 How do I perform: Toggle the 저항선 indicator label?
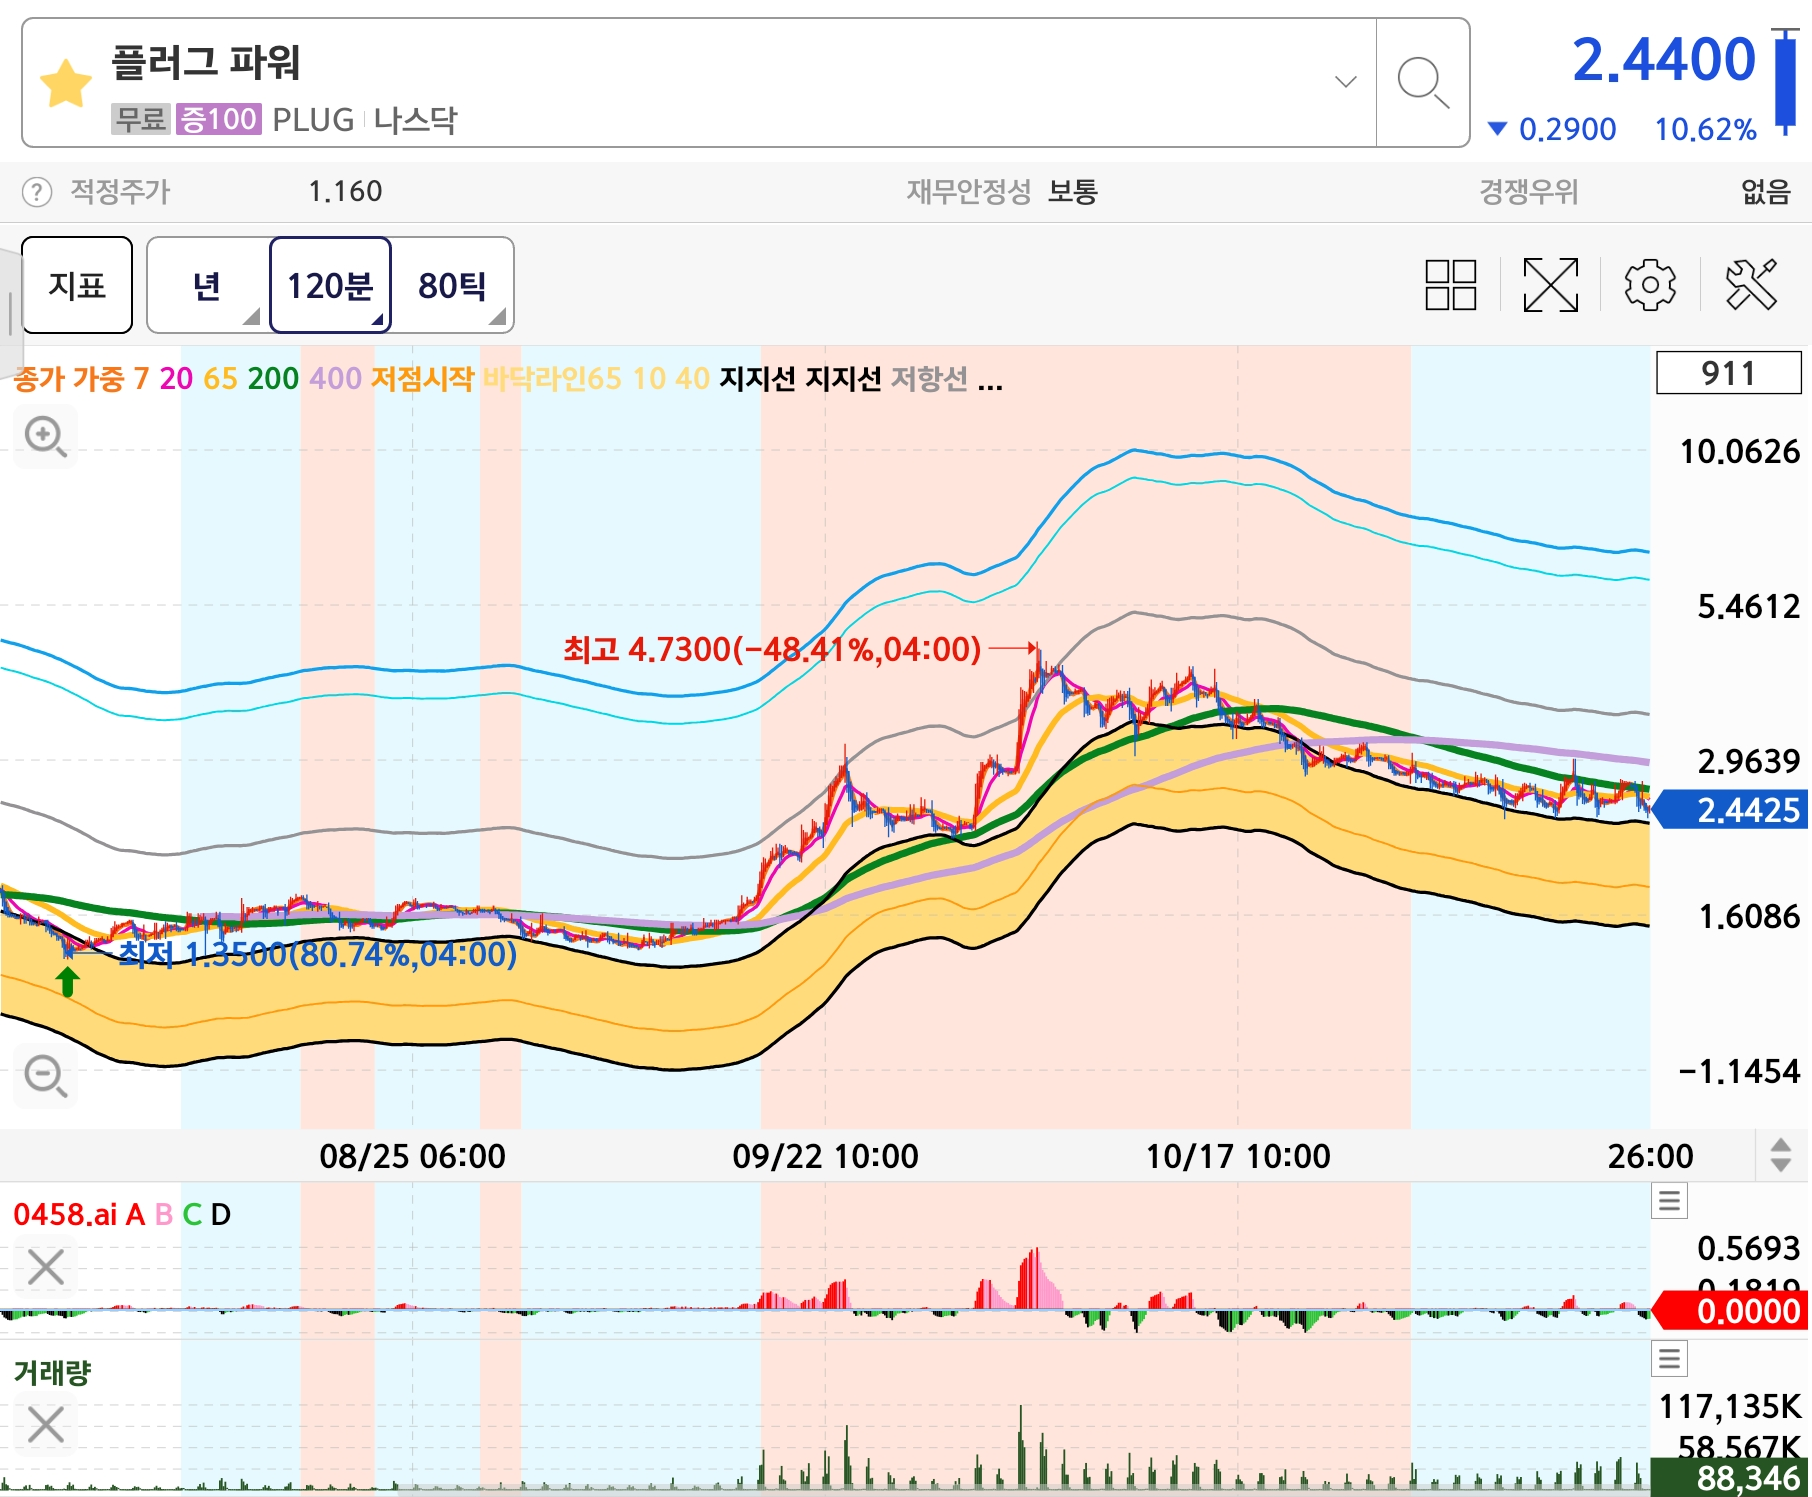[929, 378]
